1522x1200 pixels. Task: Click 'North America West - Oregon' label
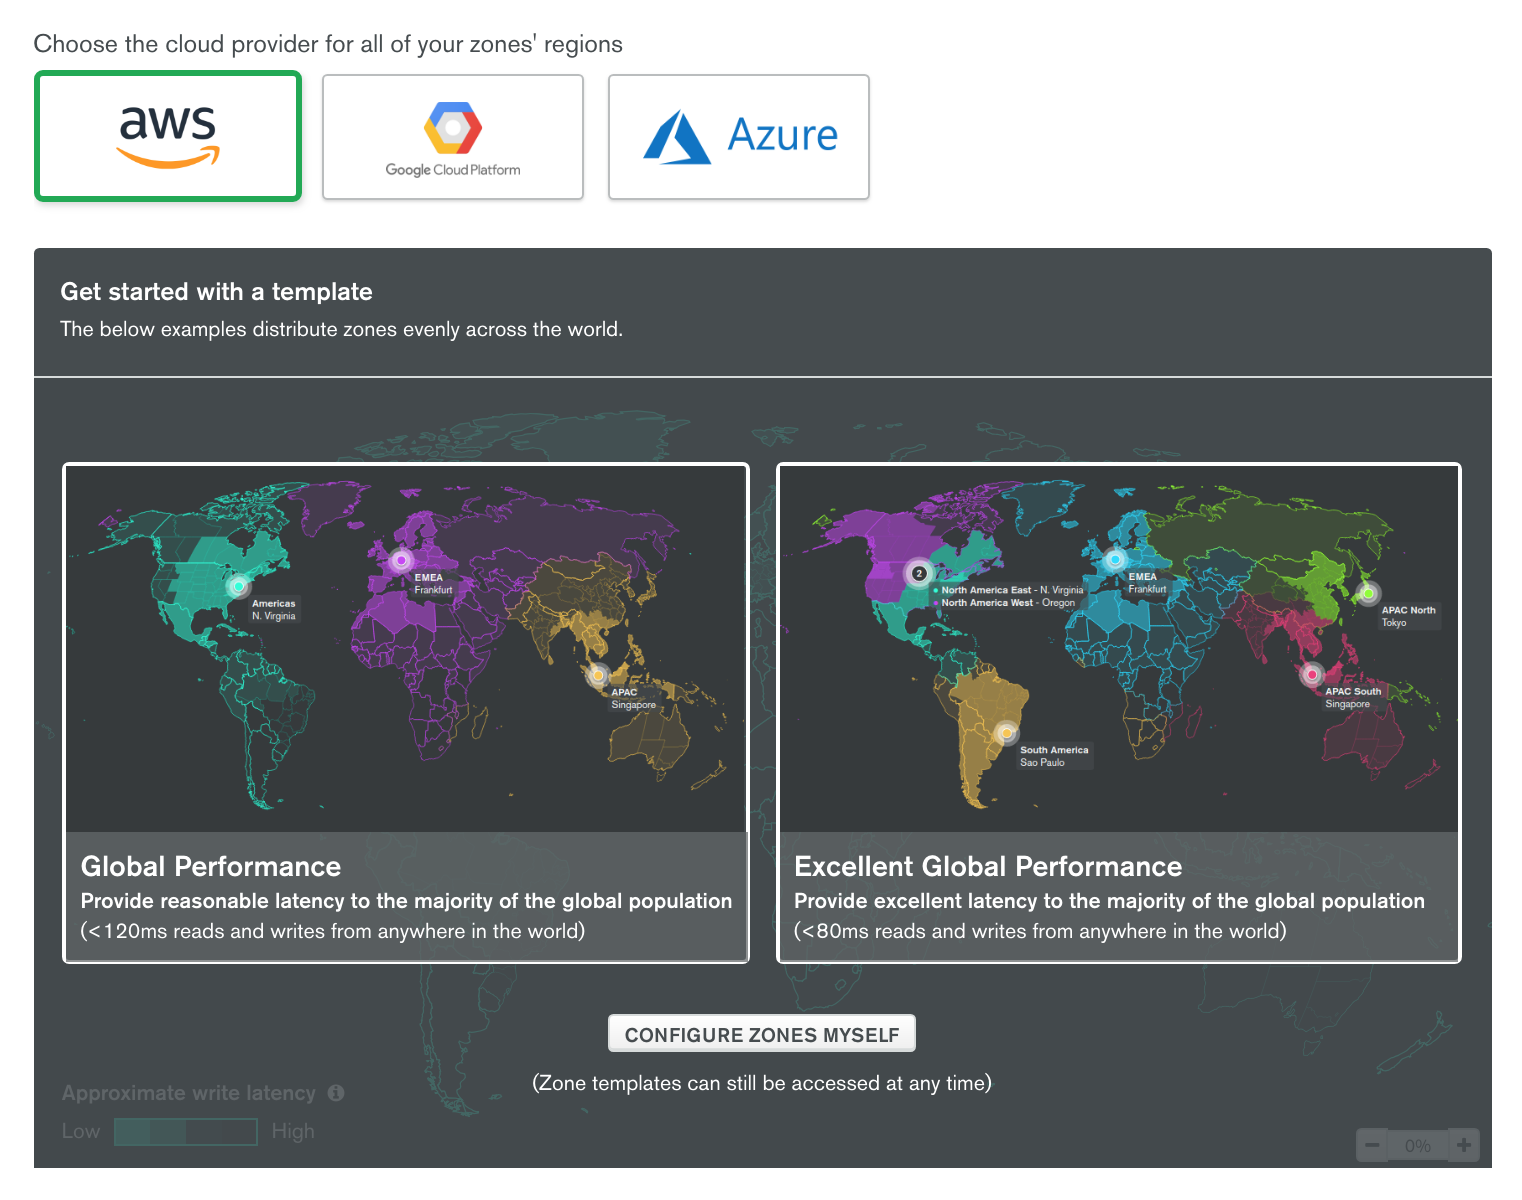coord(1007,603)
